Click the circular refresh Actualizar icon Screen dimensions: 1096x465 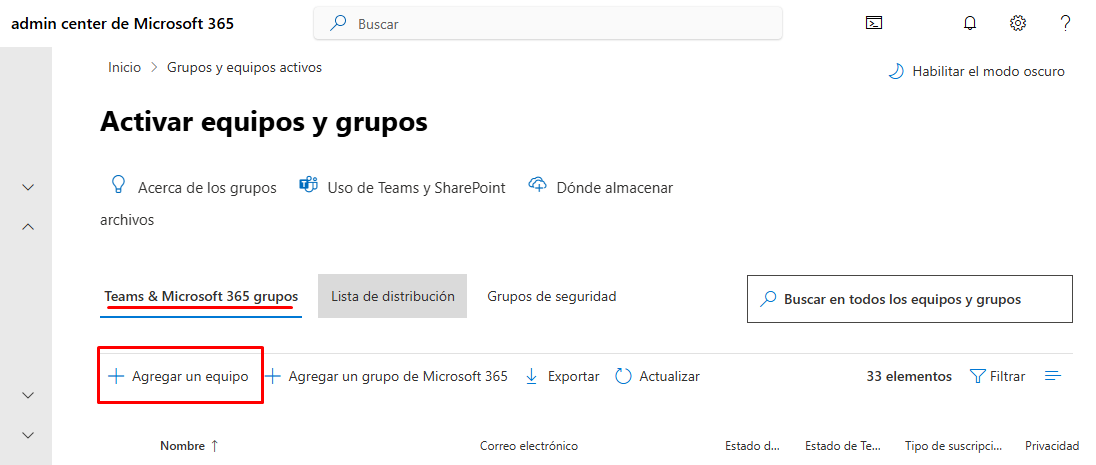[623, 376]
